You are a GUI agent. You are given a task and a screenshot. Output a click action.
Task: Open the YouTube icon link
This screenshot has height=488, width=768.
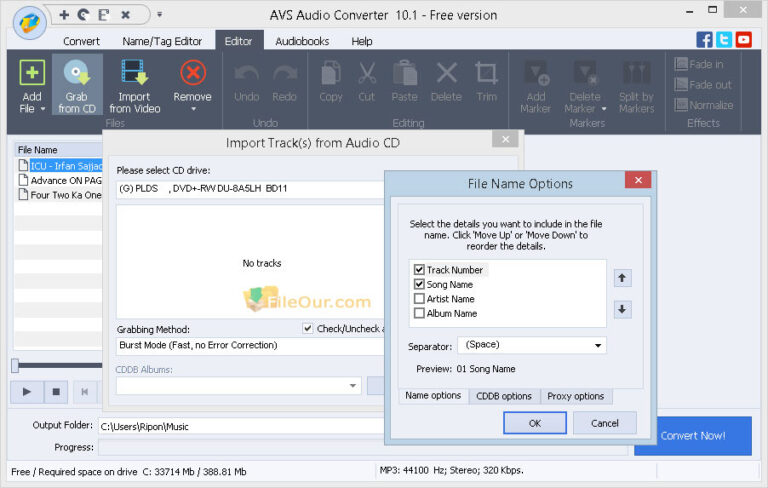pos(743,40)
